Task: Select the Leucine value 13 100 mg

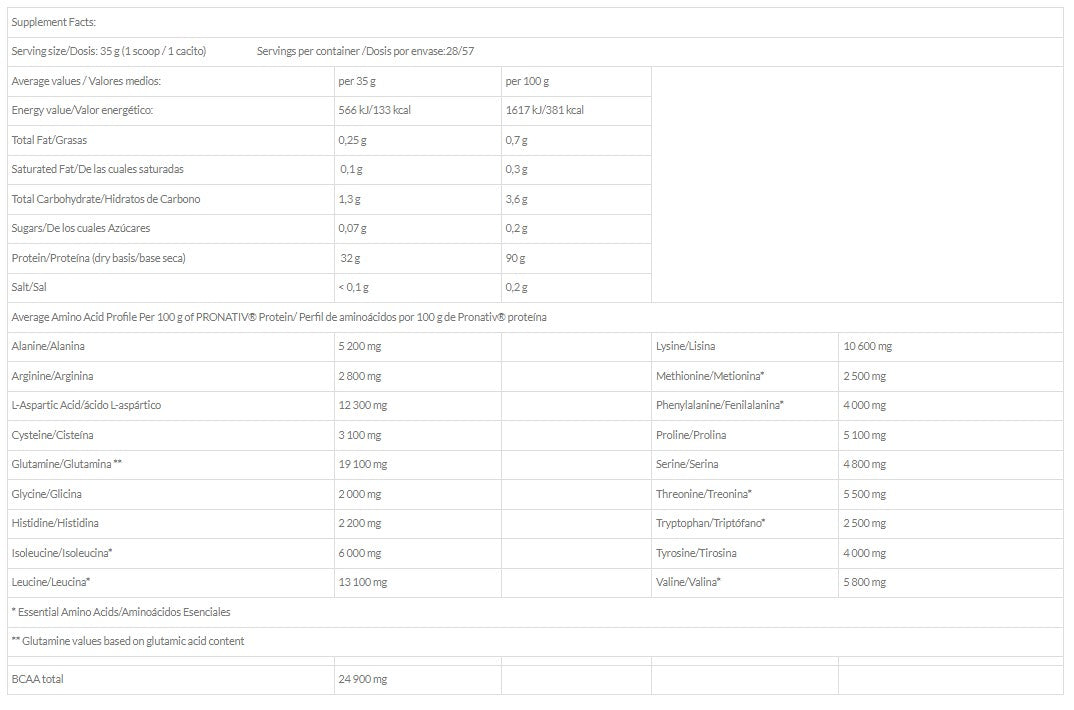Action: click(x=363, y=582)
